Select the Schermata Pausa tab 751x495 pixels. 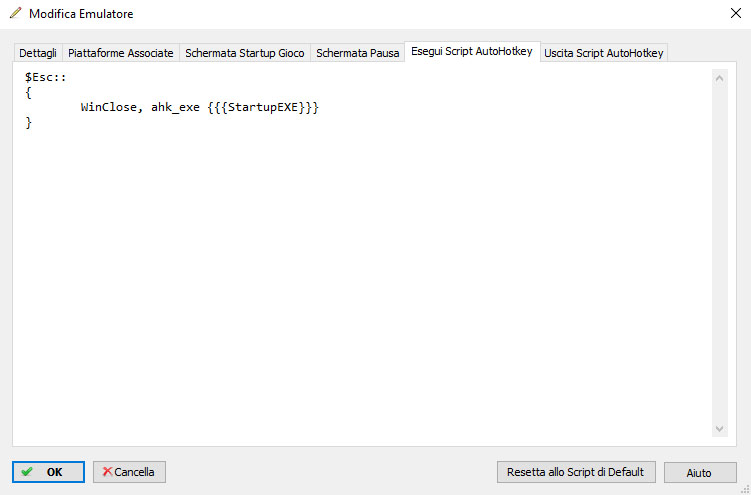[x=357, y=53]
